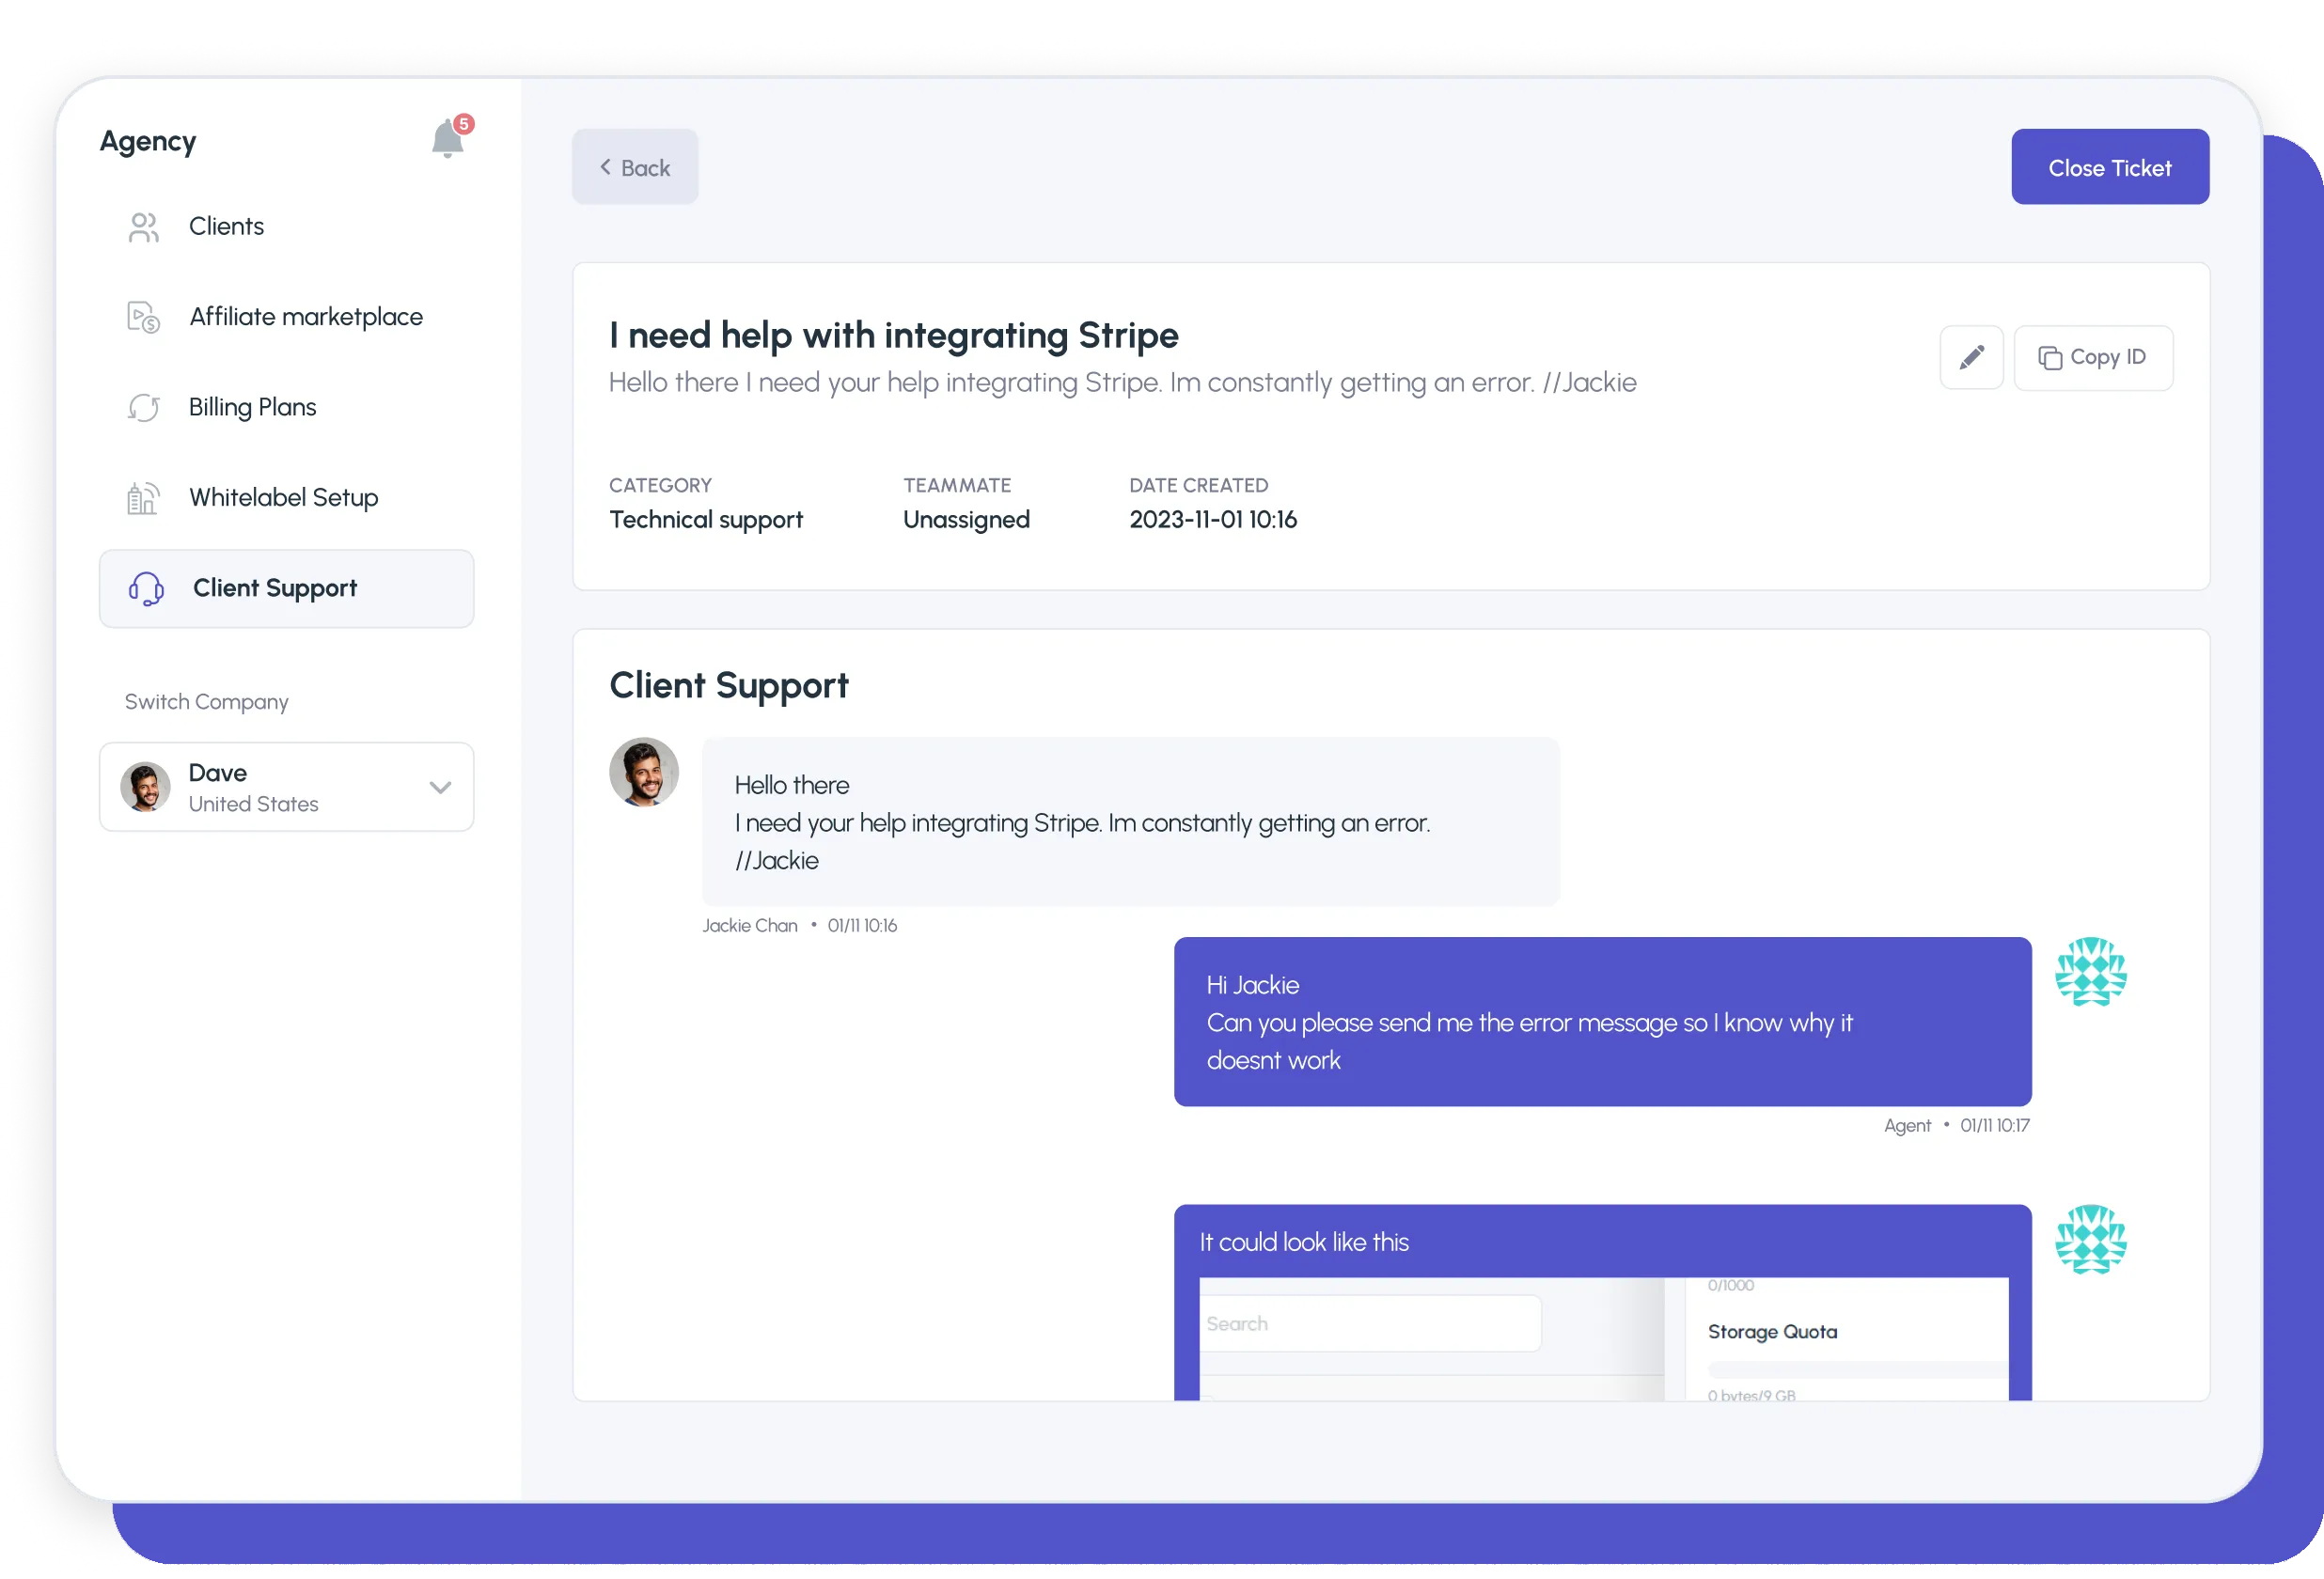Click the Back button
Image resolution: width=2324 pixels, height=1579 pixels.
pyautogui.click(x=635, y=168)
